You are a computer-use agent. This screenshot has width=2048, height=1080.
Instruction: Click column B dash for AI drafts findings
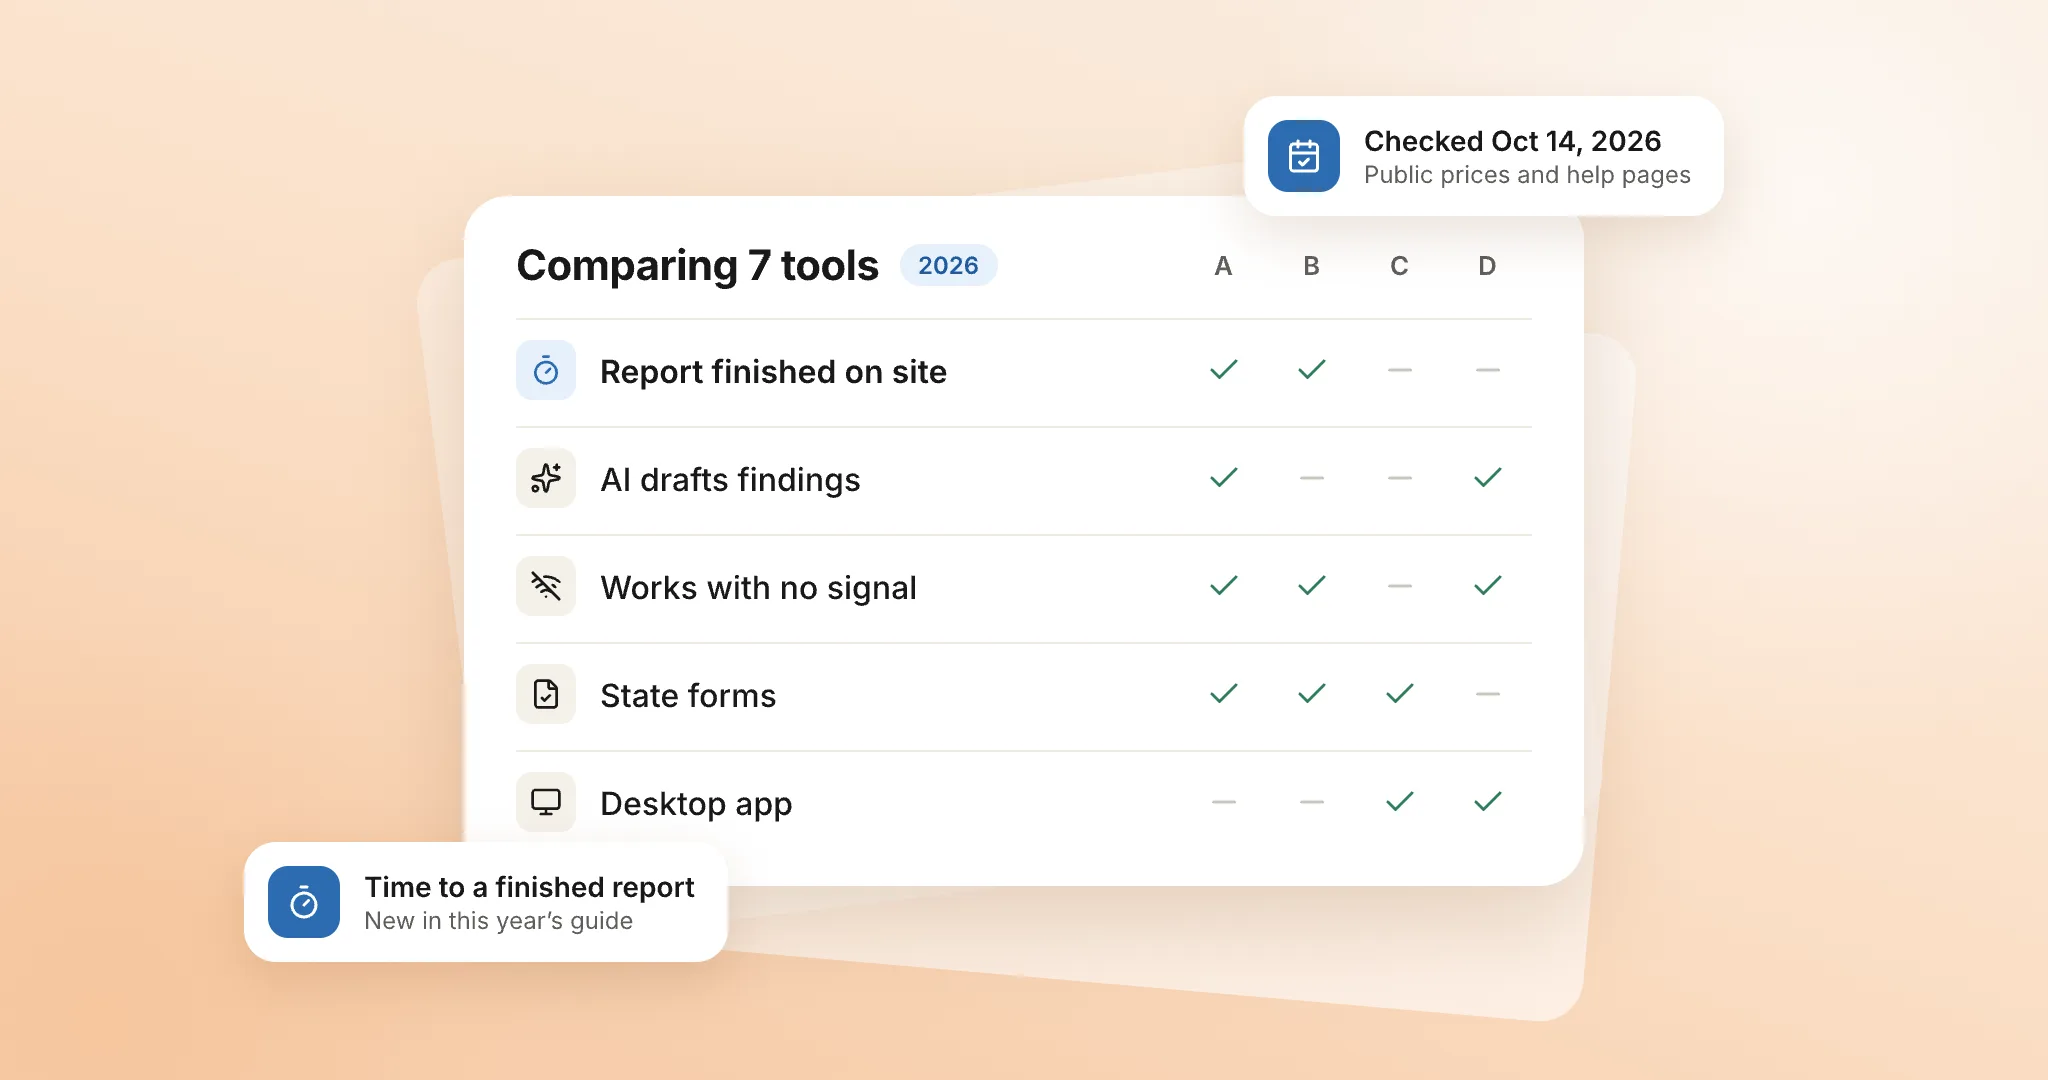point(1312,478)
